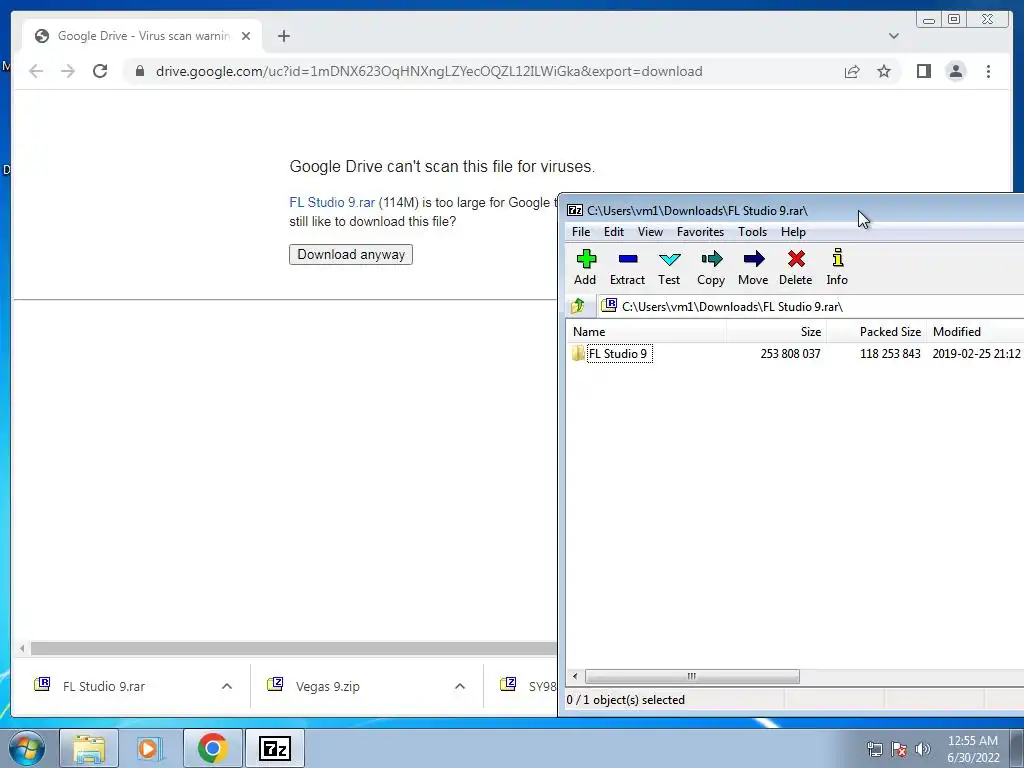The height and width of the screenshot is (768, 1024).
Task: Open downloaded FL Studio 9.rar in shelf
Action: click(x=104, y=686)
